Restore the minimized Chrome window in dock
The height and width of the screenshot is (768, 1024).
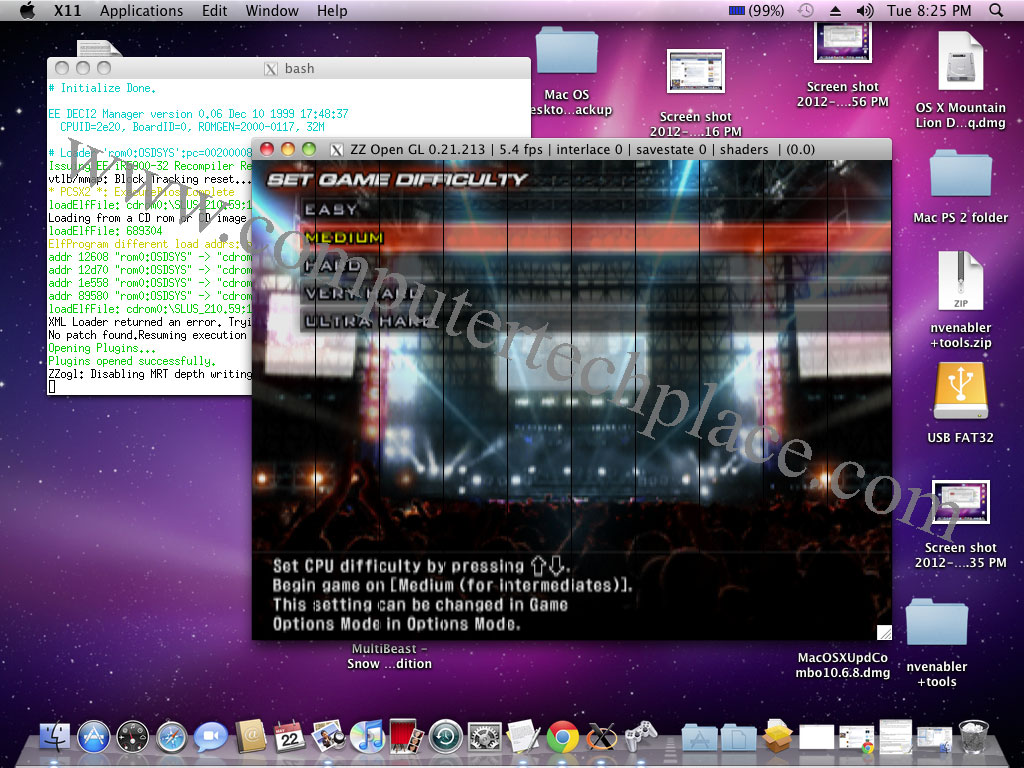856,739
